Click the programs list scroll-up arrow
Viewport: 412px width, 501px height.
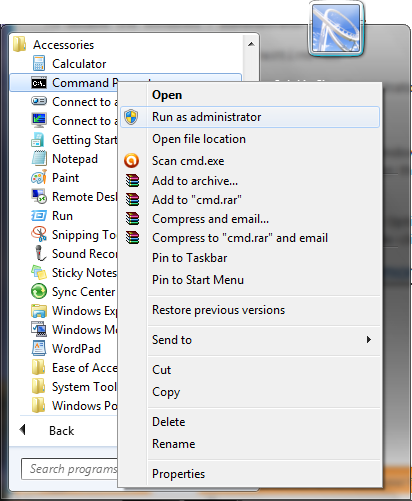click(x=251, y=44)
